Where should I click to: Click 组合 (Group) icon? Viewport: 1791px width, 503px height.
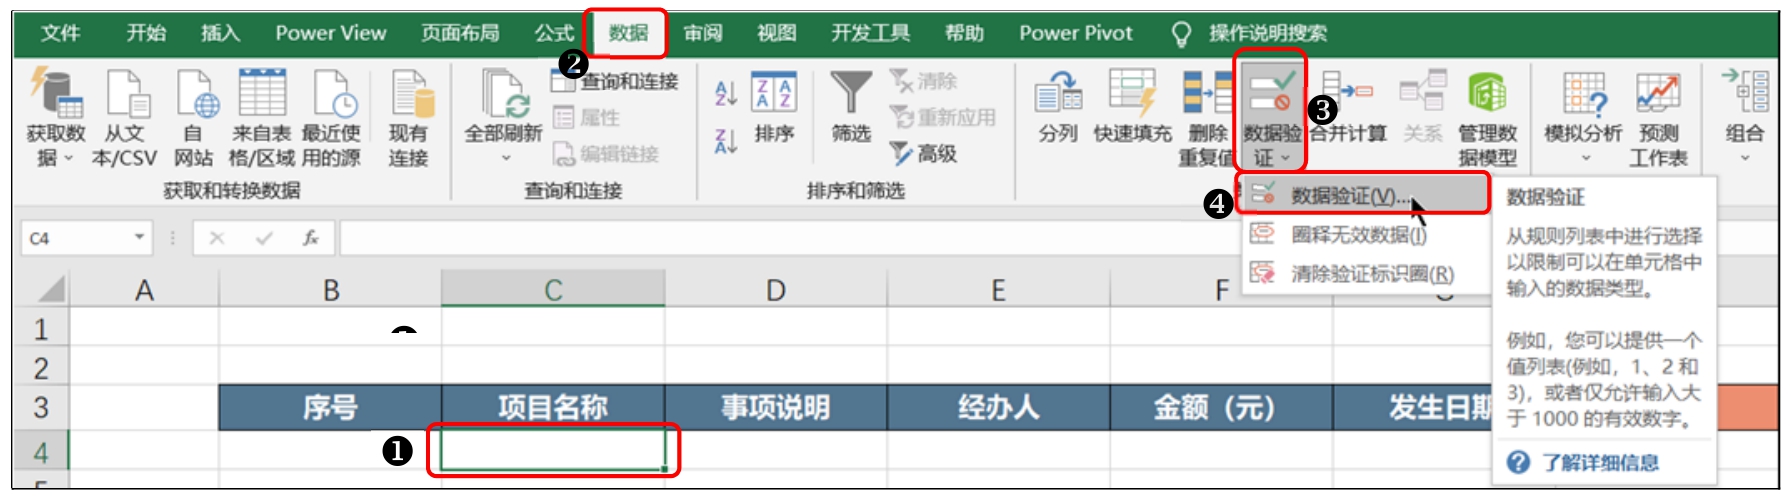(1745, 92)
